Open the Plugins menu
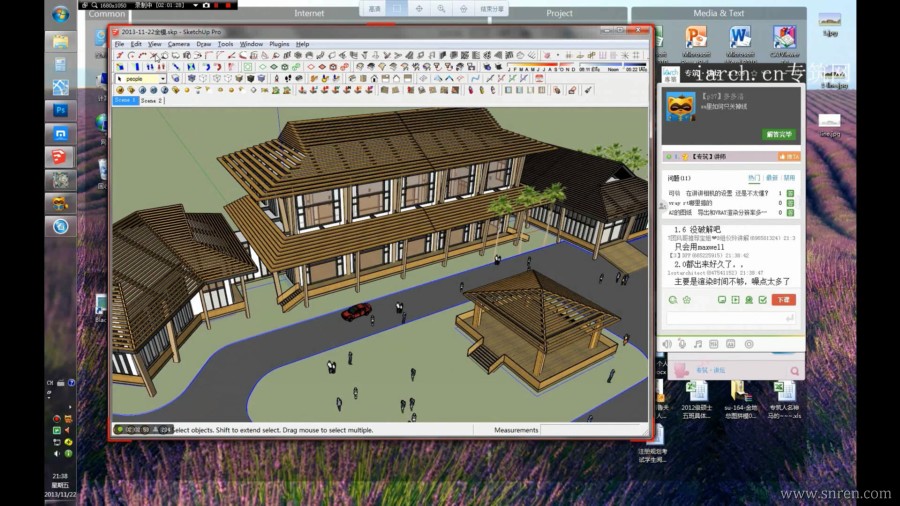This screenshot has width=900, height=506. [x=279, y=44]
